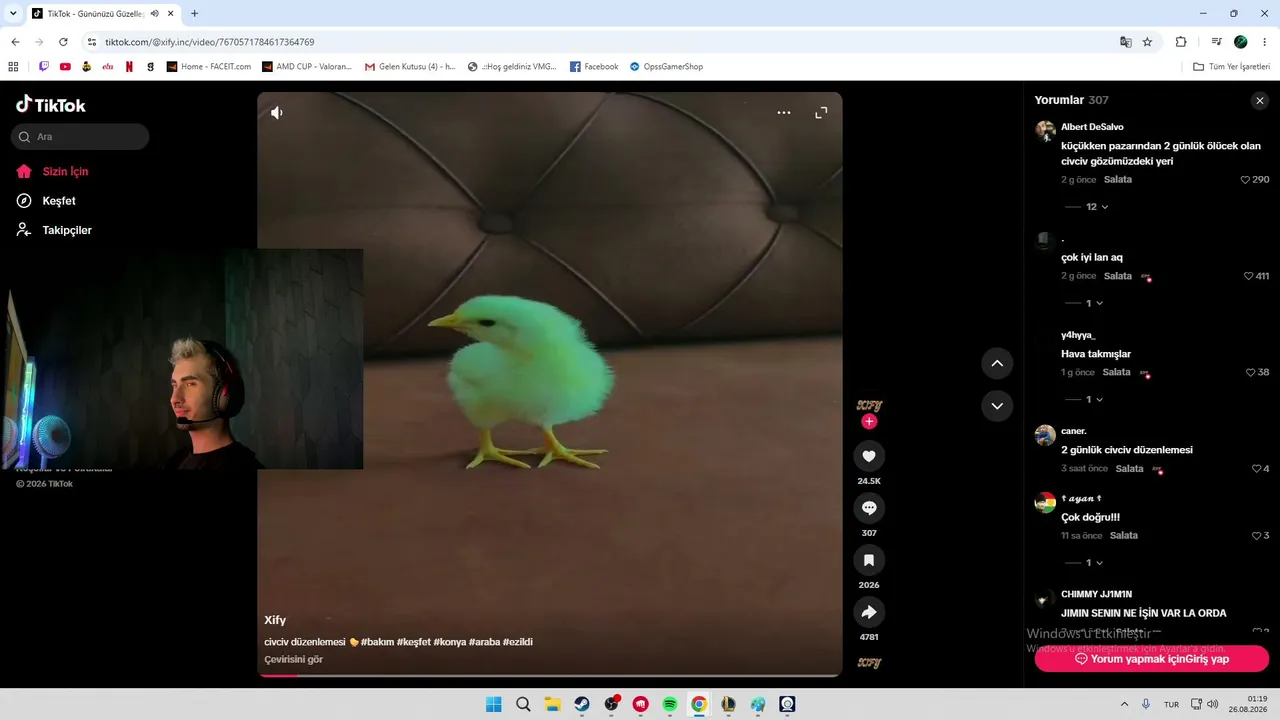Image resolution: width=1280 pixels, height=720 pixels.
Task: Open the Takipçiler page
Action: (x=54, y=230)
